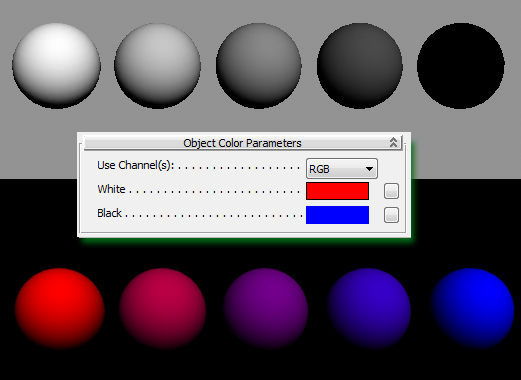This screenshot has width=521, height=380.
Task: Select the white shaded sphere
Action: [x=56, y=66]
